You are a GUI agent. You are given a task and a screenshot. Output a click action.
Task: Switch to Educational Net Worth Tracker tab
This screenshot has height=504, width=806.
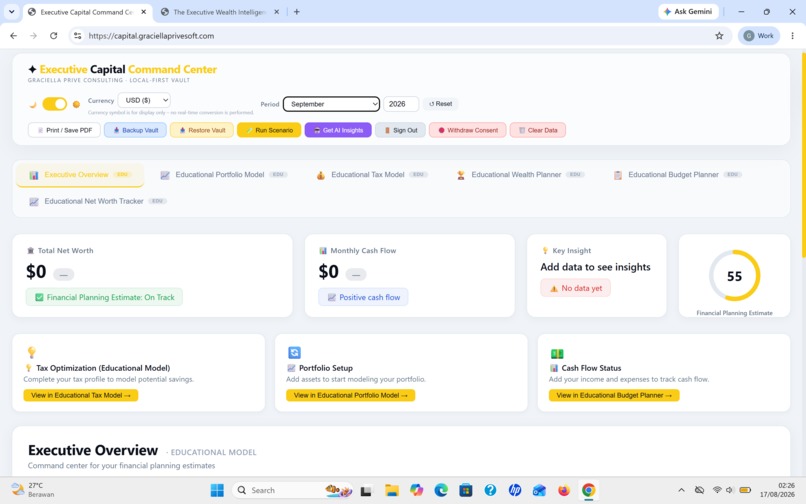click(x=97, y=201)
